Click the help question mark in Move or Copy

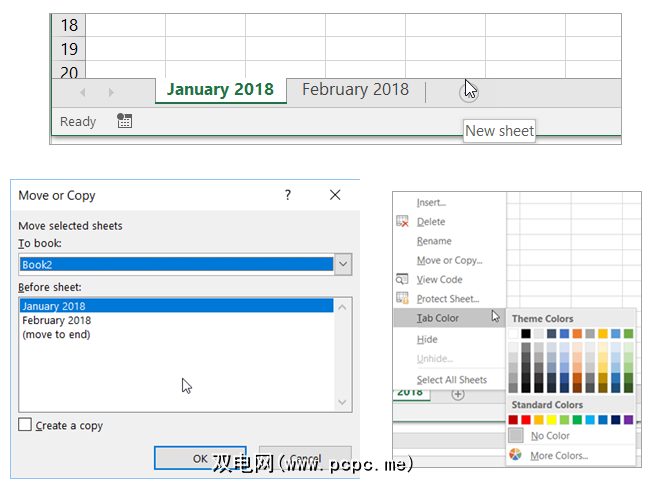click(288, 195)
